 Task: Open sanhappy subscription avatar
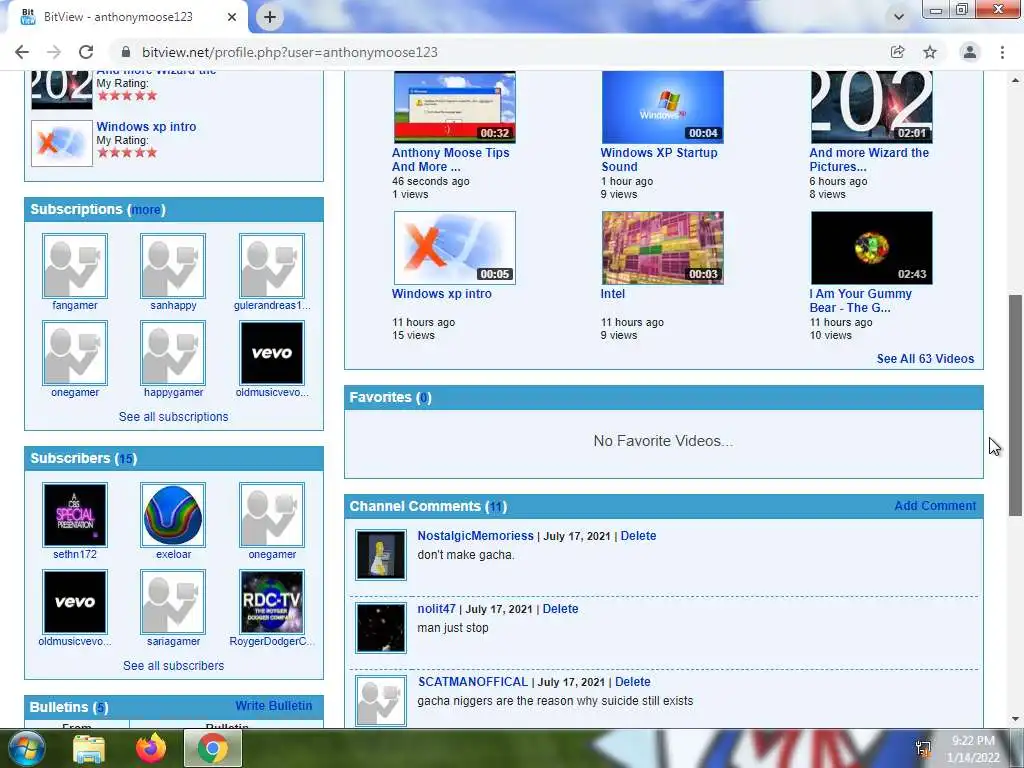tap(173, 266)
